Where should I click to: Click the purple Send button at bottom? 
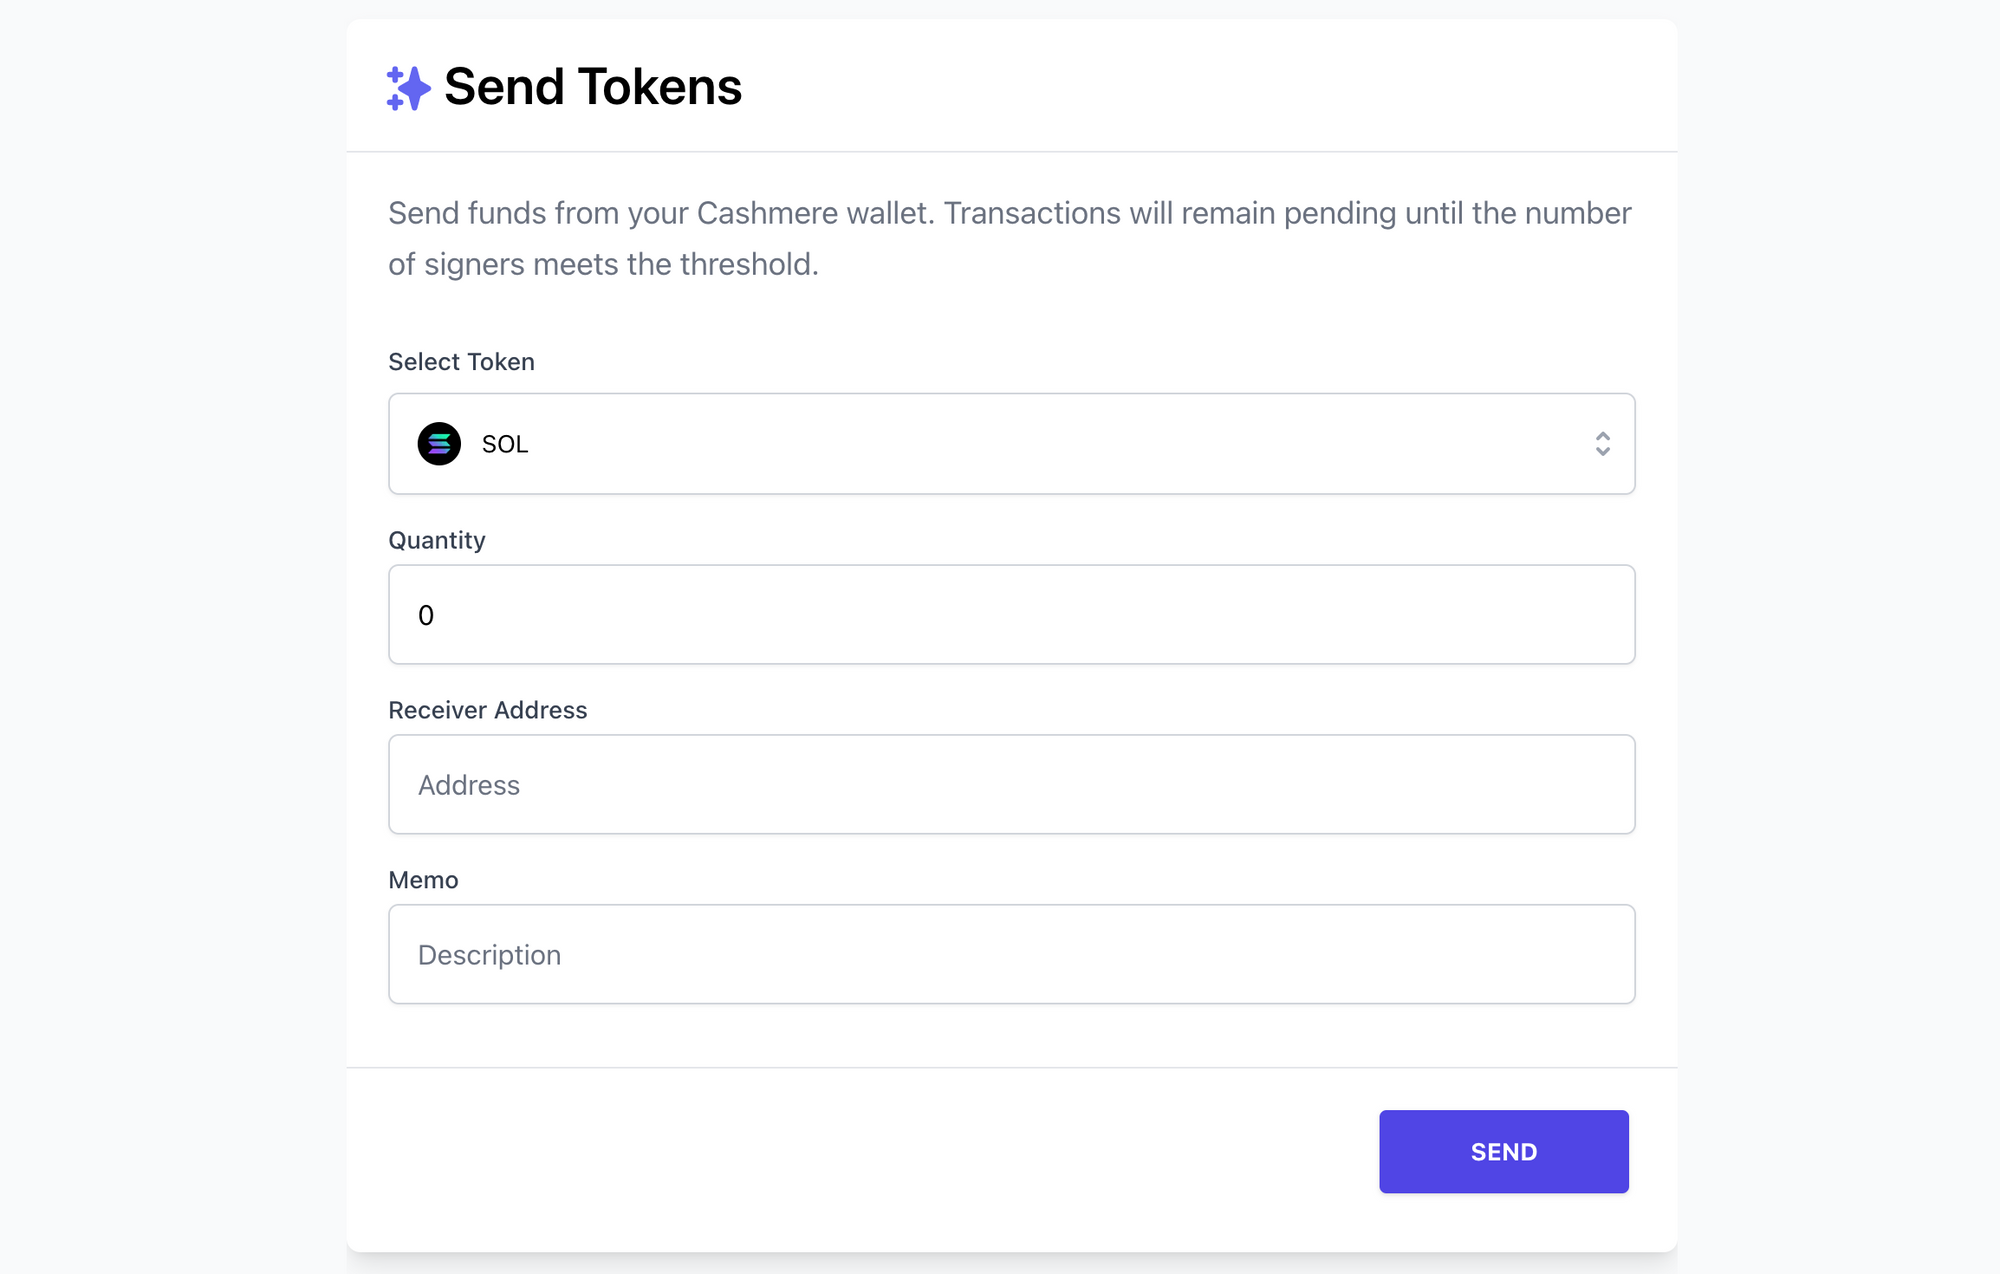tap(1503, 1151)
